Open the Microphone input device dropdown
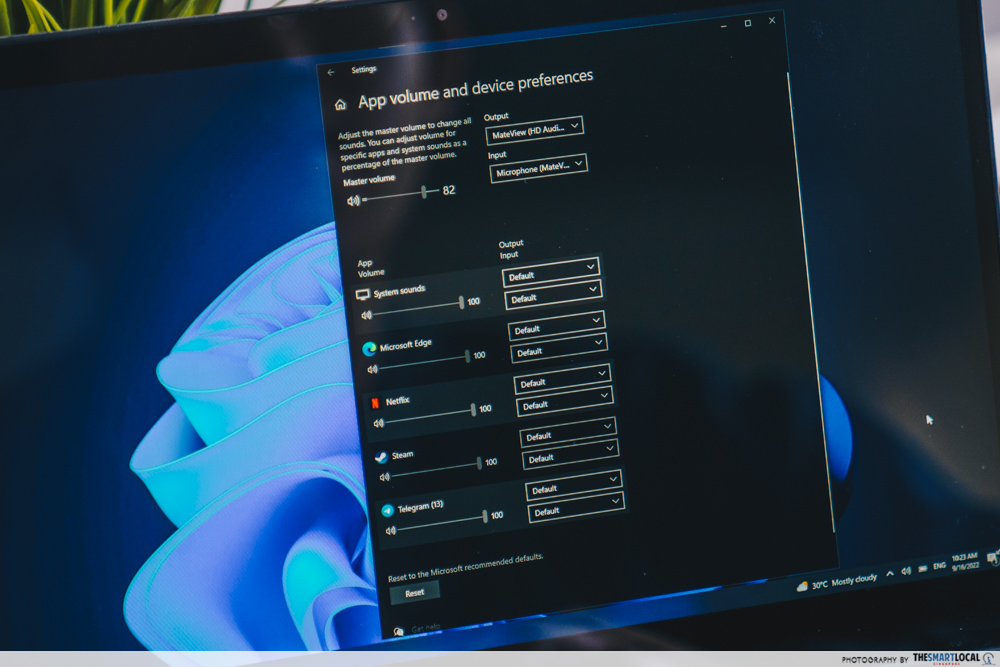This screenshot has width=1000, height=667. click(538, 168)
